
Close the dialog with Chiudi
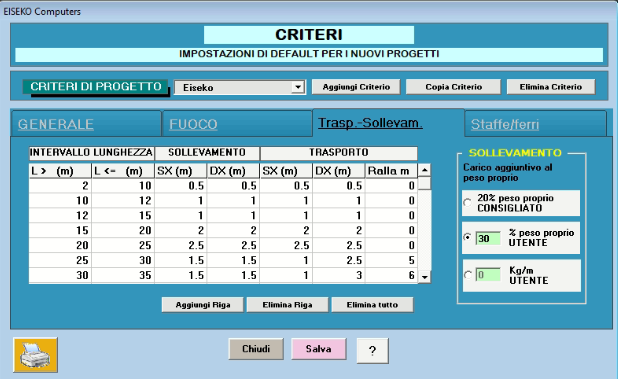click(256, 349)
